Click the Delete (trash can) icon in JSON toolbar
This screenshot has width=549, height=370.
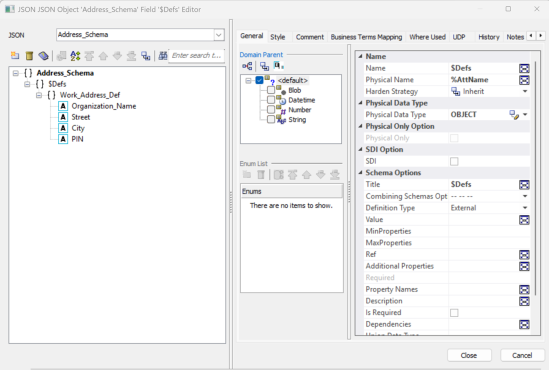[29, 55]
